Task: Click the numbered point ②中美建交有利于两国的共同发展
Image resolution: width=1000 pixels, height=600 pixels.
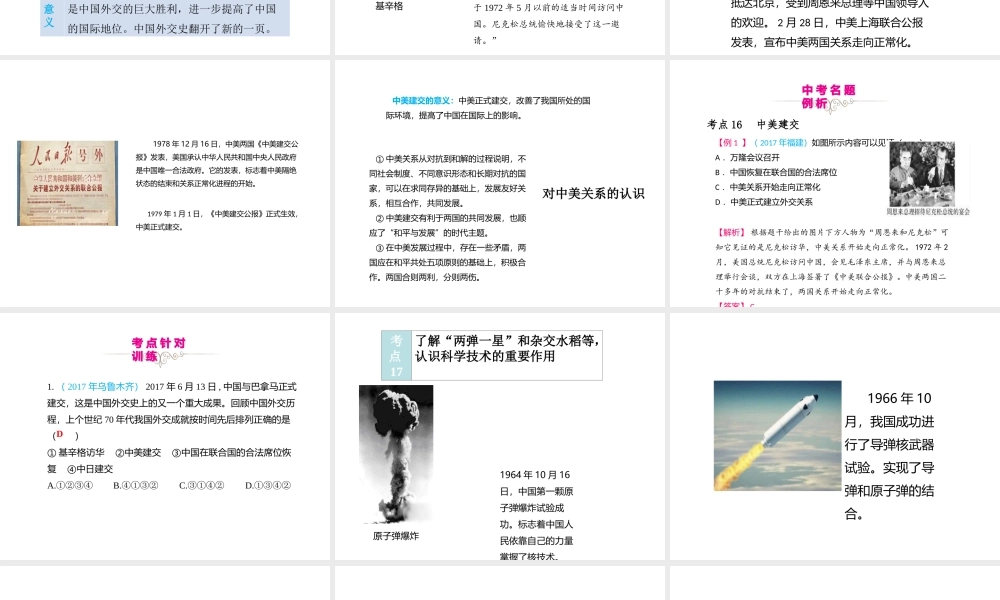Action: pos(447,226)
